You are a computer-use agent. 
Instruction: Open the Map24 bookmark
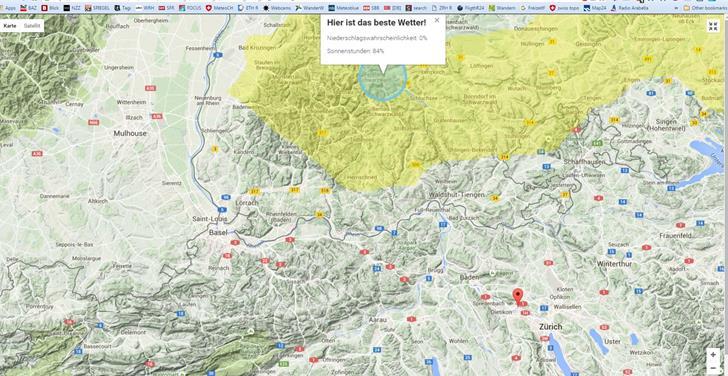coord(596,8)
